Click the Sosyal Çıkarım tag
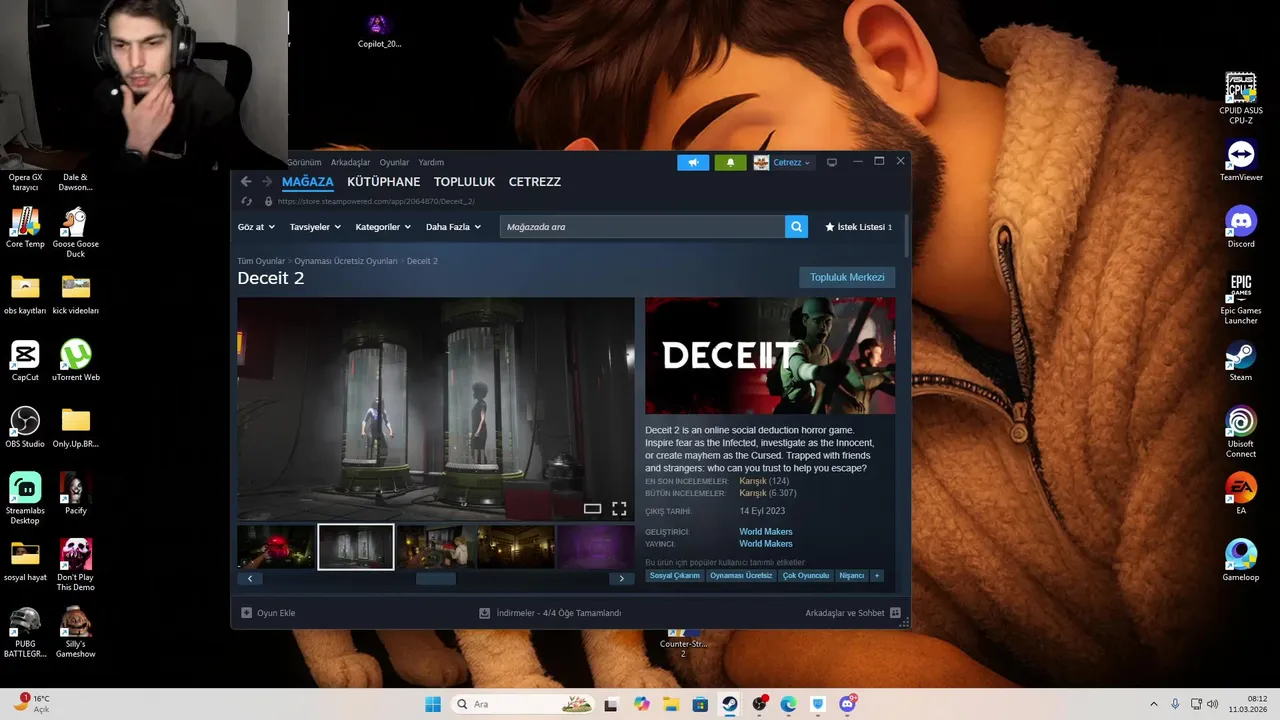 (675, 576)
